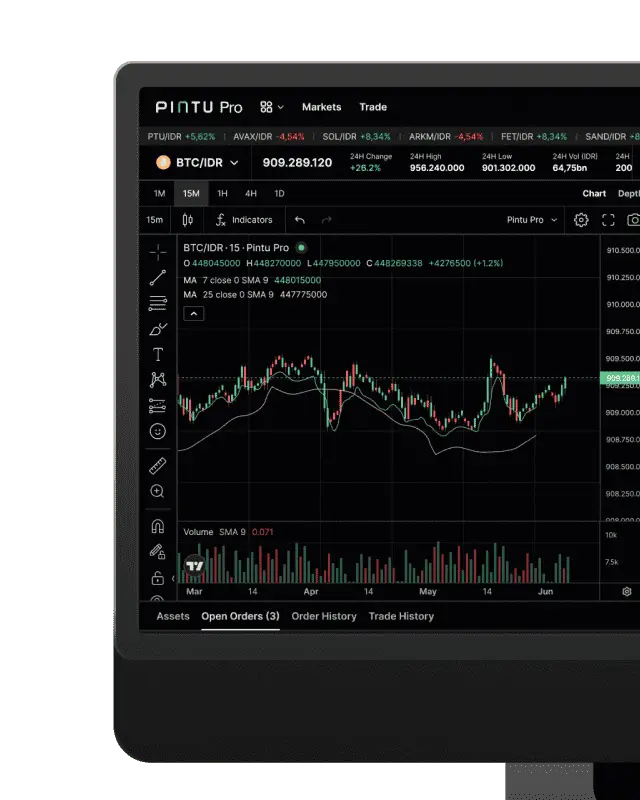Take a chart snapshot with camera
Image resolution: width=640 pixels, height=800 pixels.
point(634,220)
